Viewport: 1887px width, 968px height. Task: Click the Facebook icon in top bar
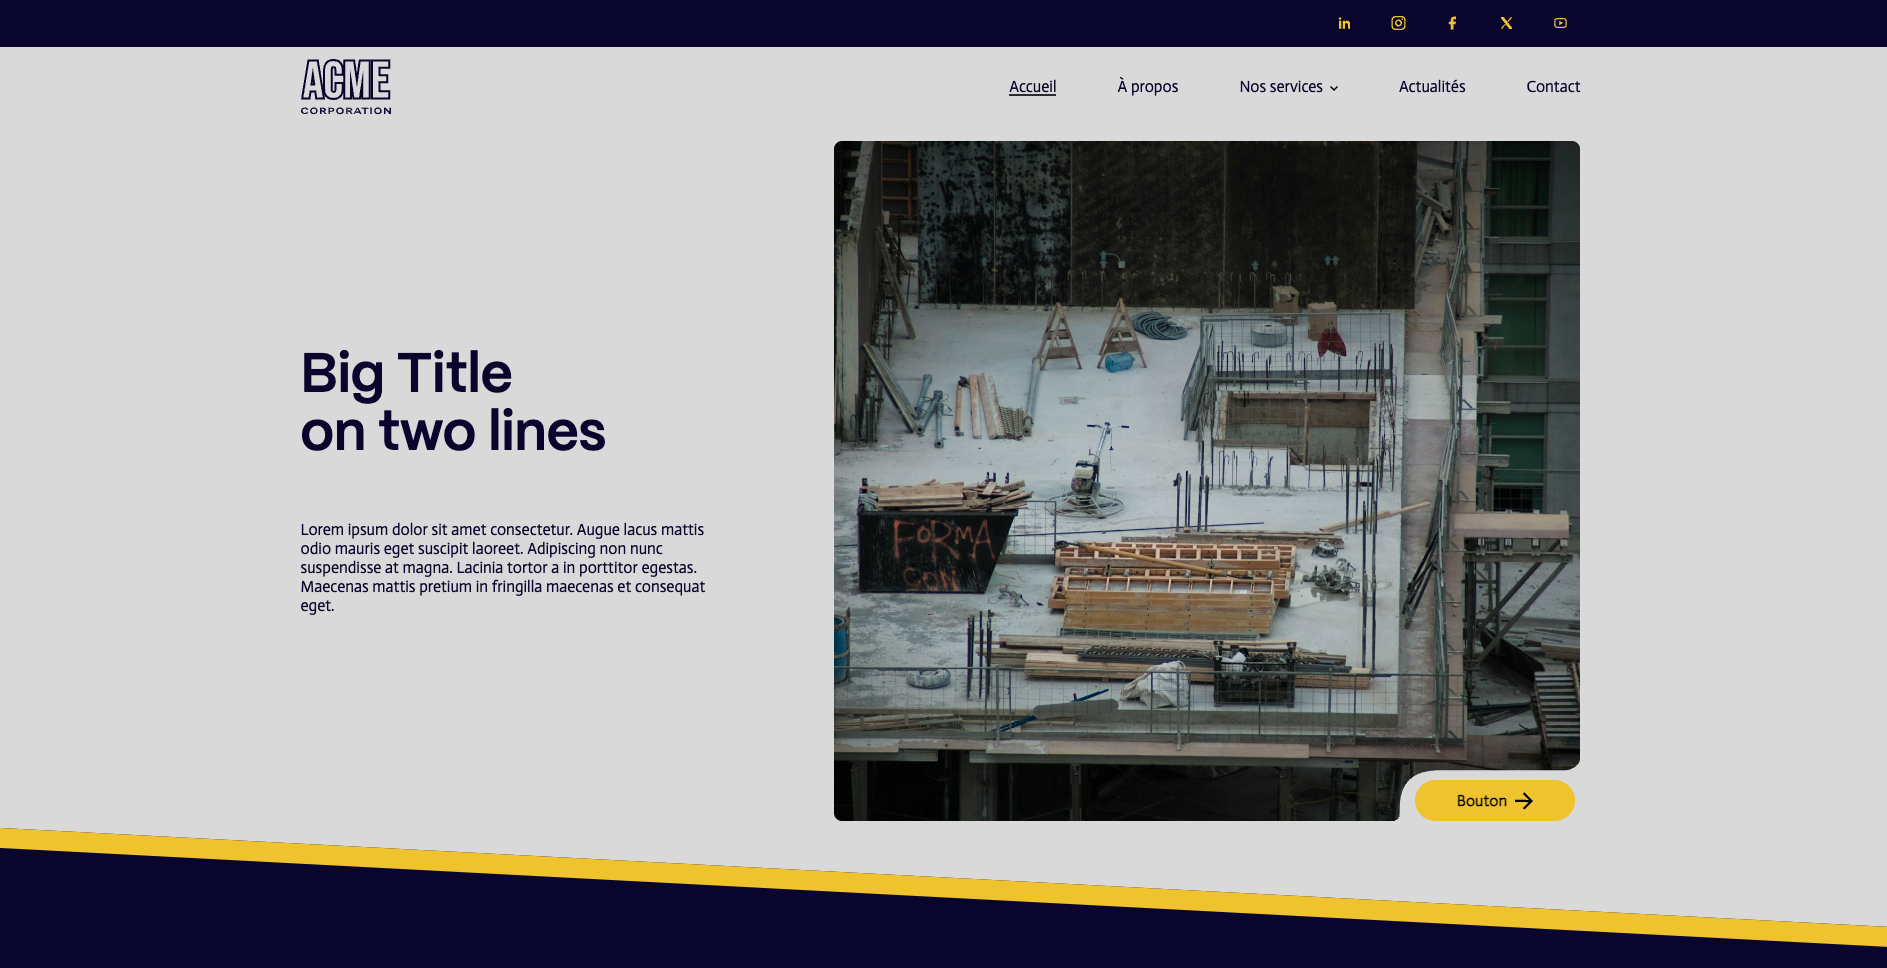(1452, 23)
